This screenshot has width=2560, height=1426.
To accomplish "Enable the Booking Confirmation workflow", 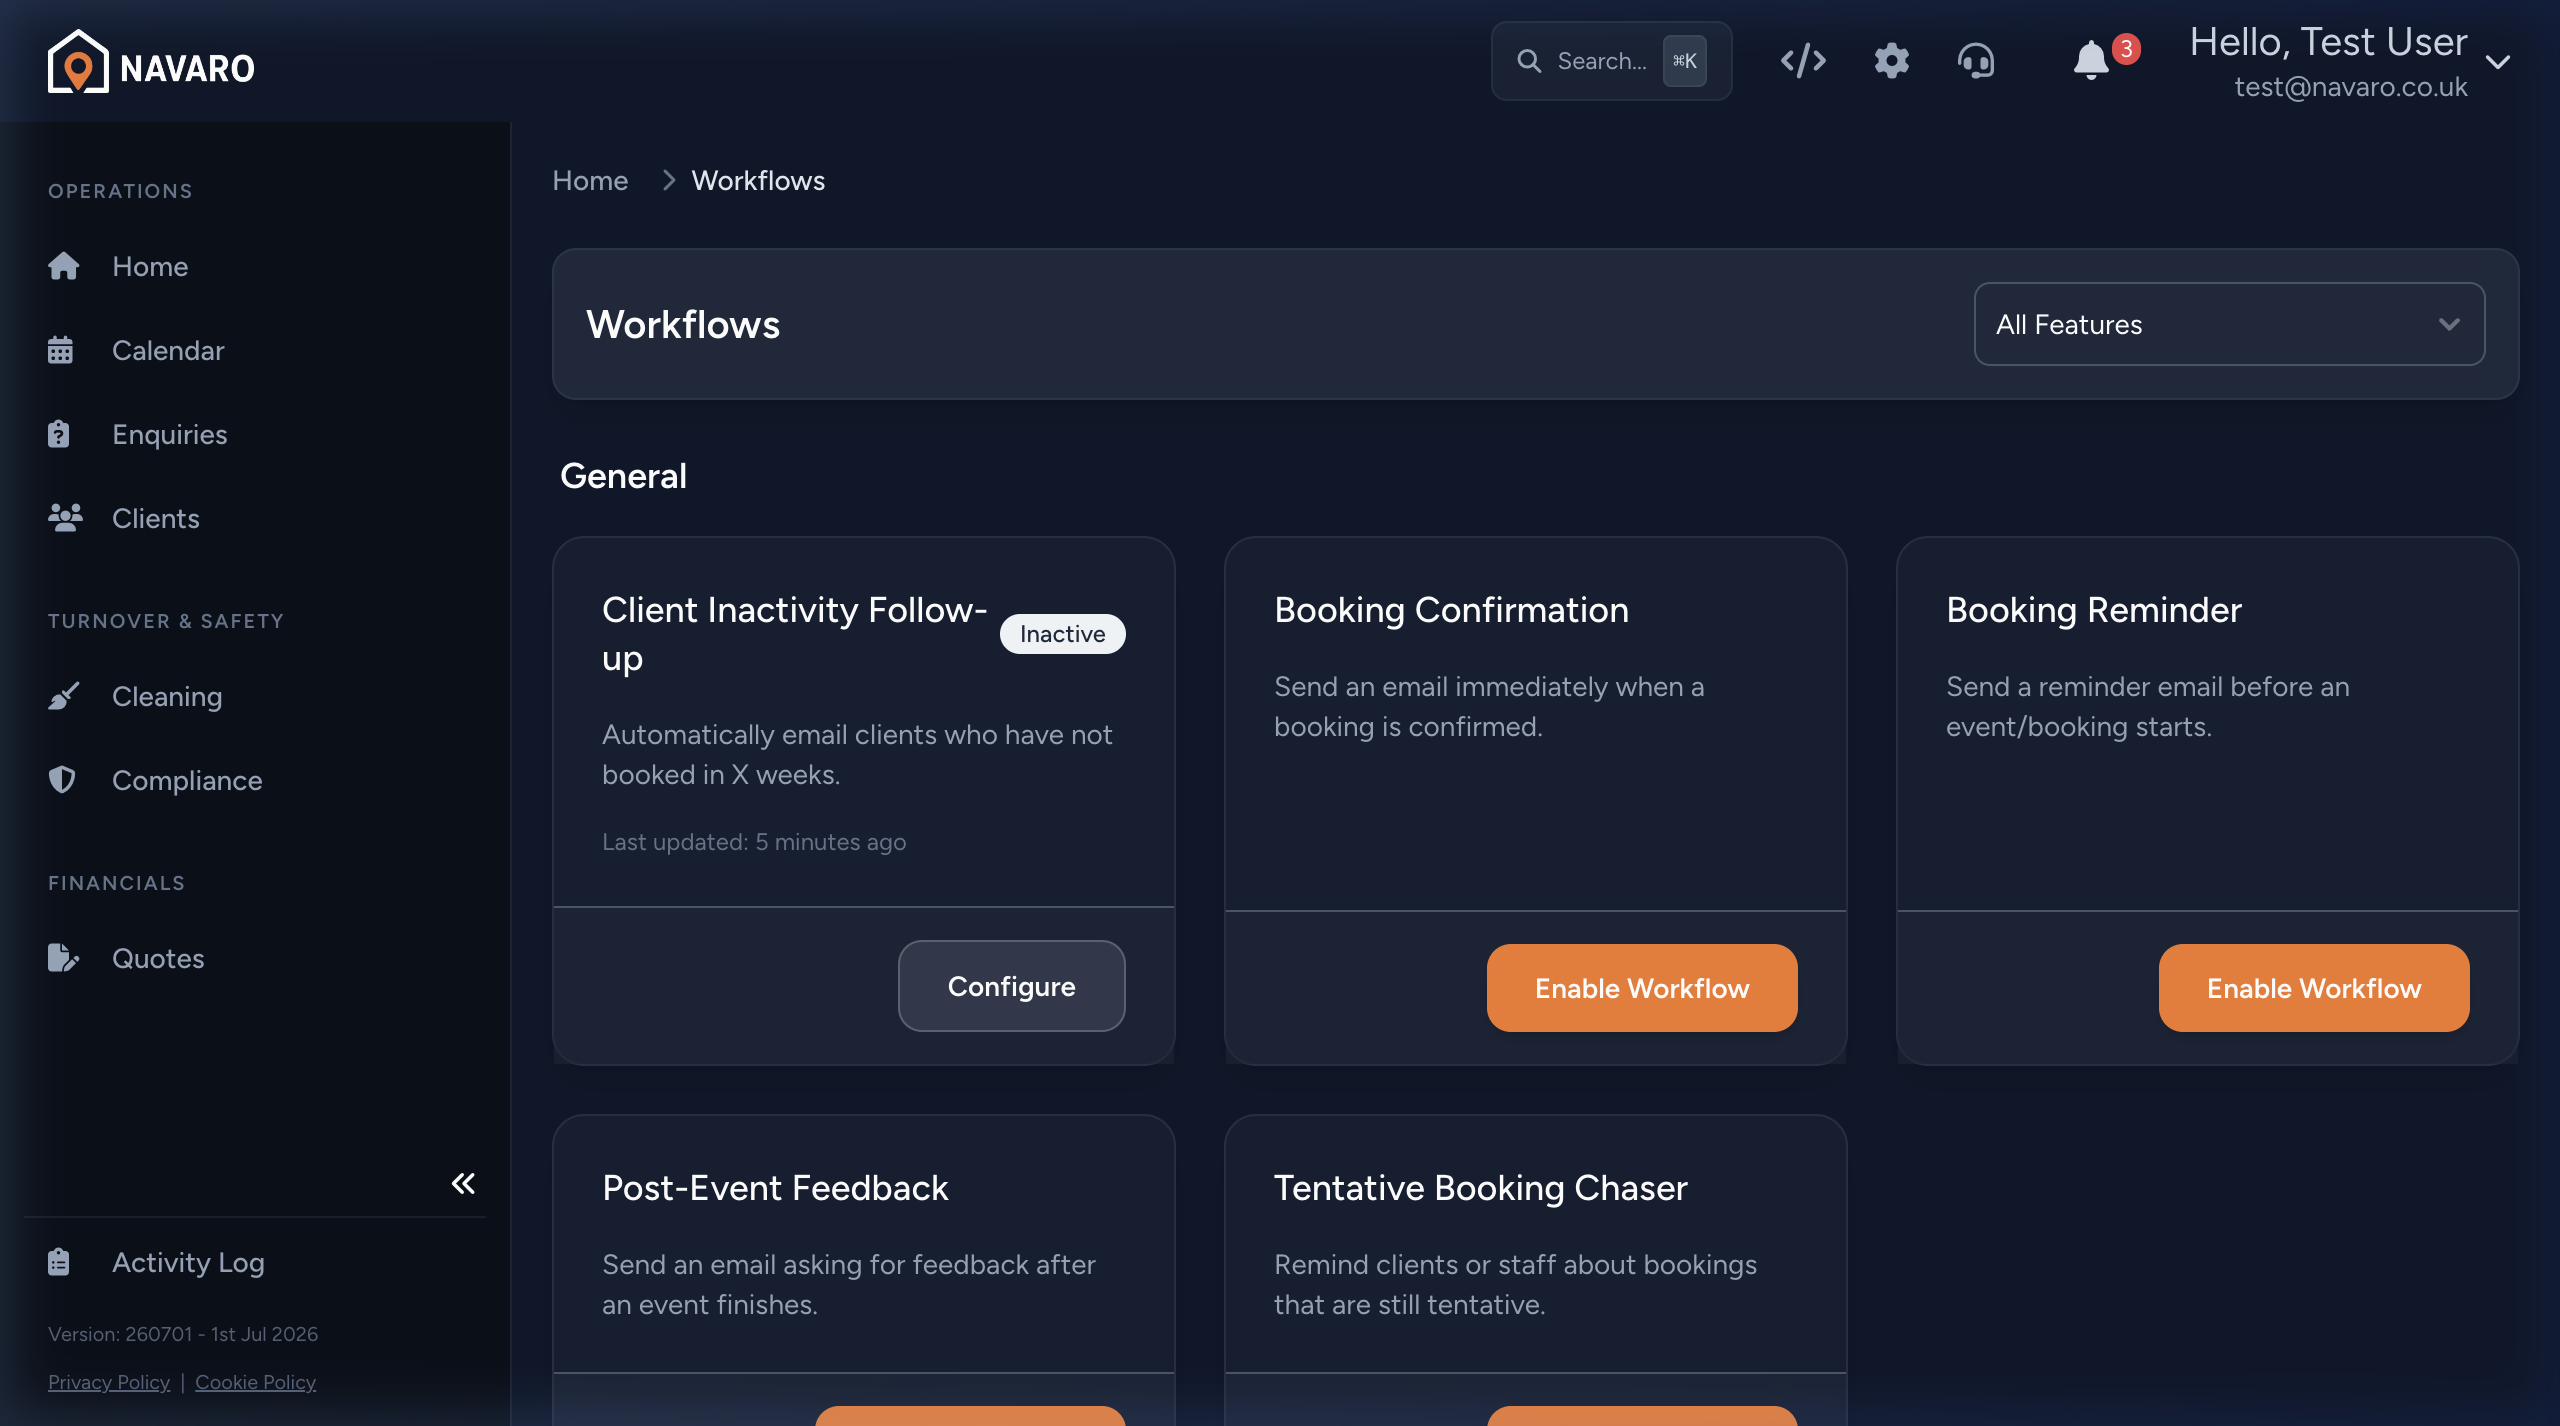I will coord(1642,988).
